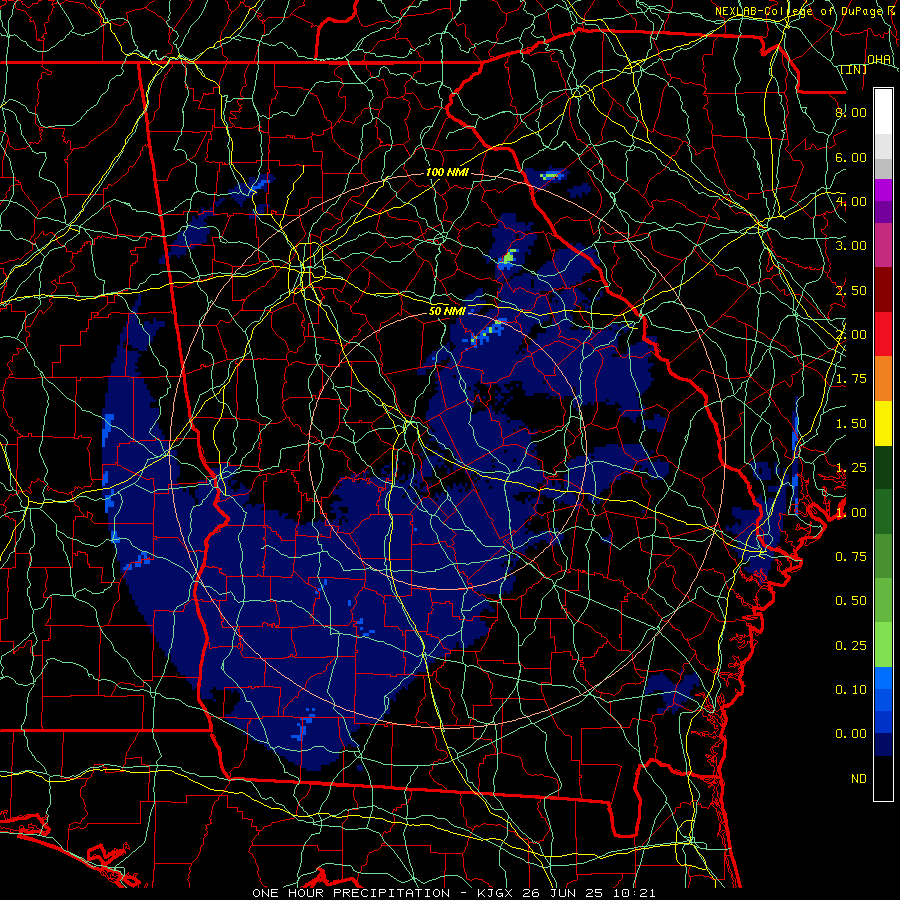The width and height of the screenshot is (900, 900).
Task: Select the 8.00 value on the scale
Action: point(851,112)
